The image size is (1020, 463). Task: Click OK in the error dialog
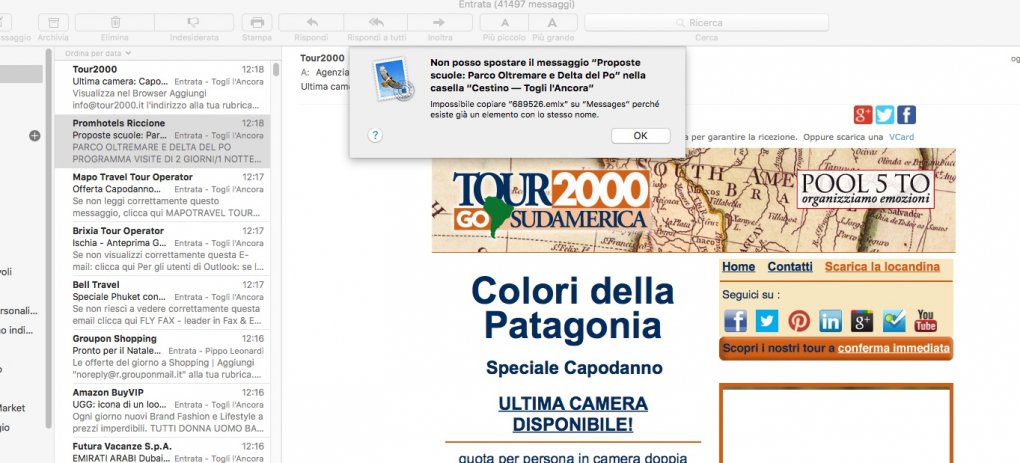point(640,135)
